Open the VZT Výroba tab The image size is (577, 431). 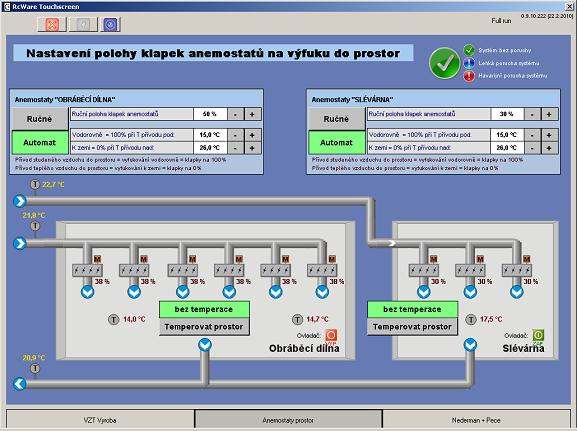pyautogui.click(x=100, y=420)
